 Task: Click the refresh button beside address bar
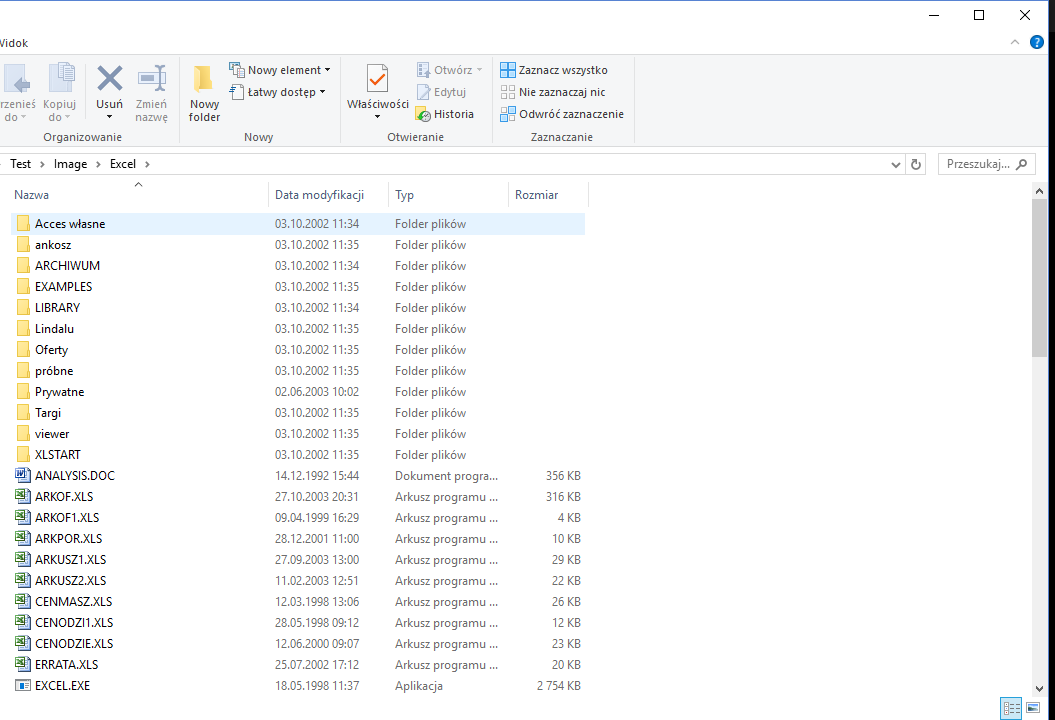click(x=916, y=164)
